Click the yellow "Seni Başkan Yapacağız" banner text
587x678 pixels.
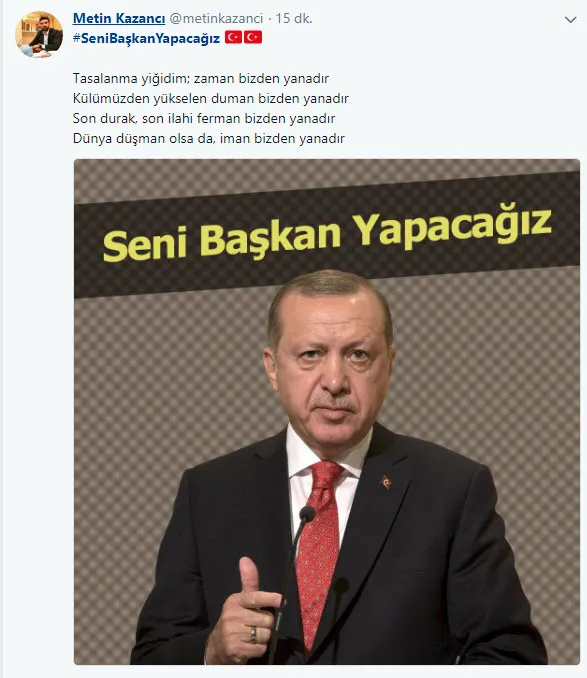point(327,236)
